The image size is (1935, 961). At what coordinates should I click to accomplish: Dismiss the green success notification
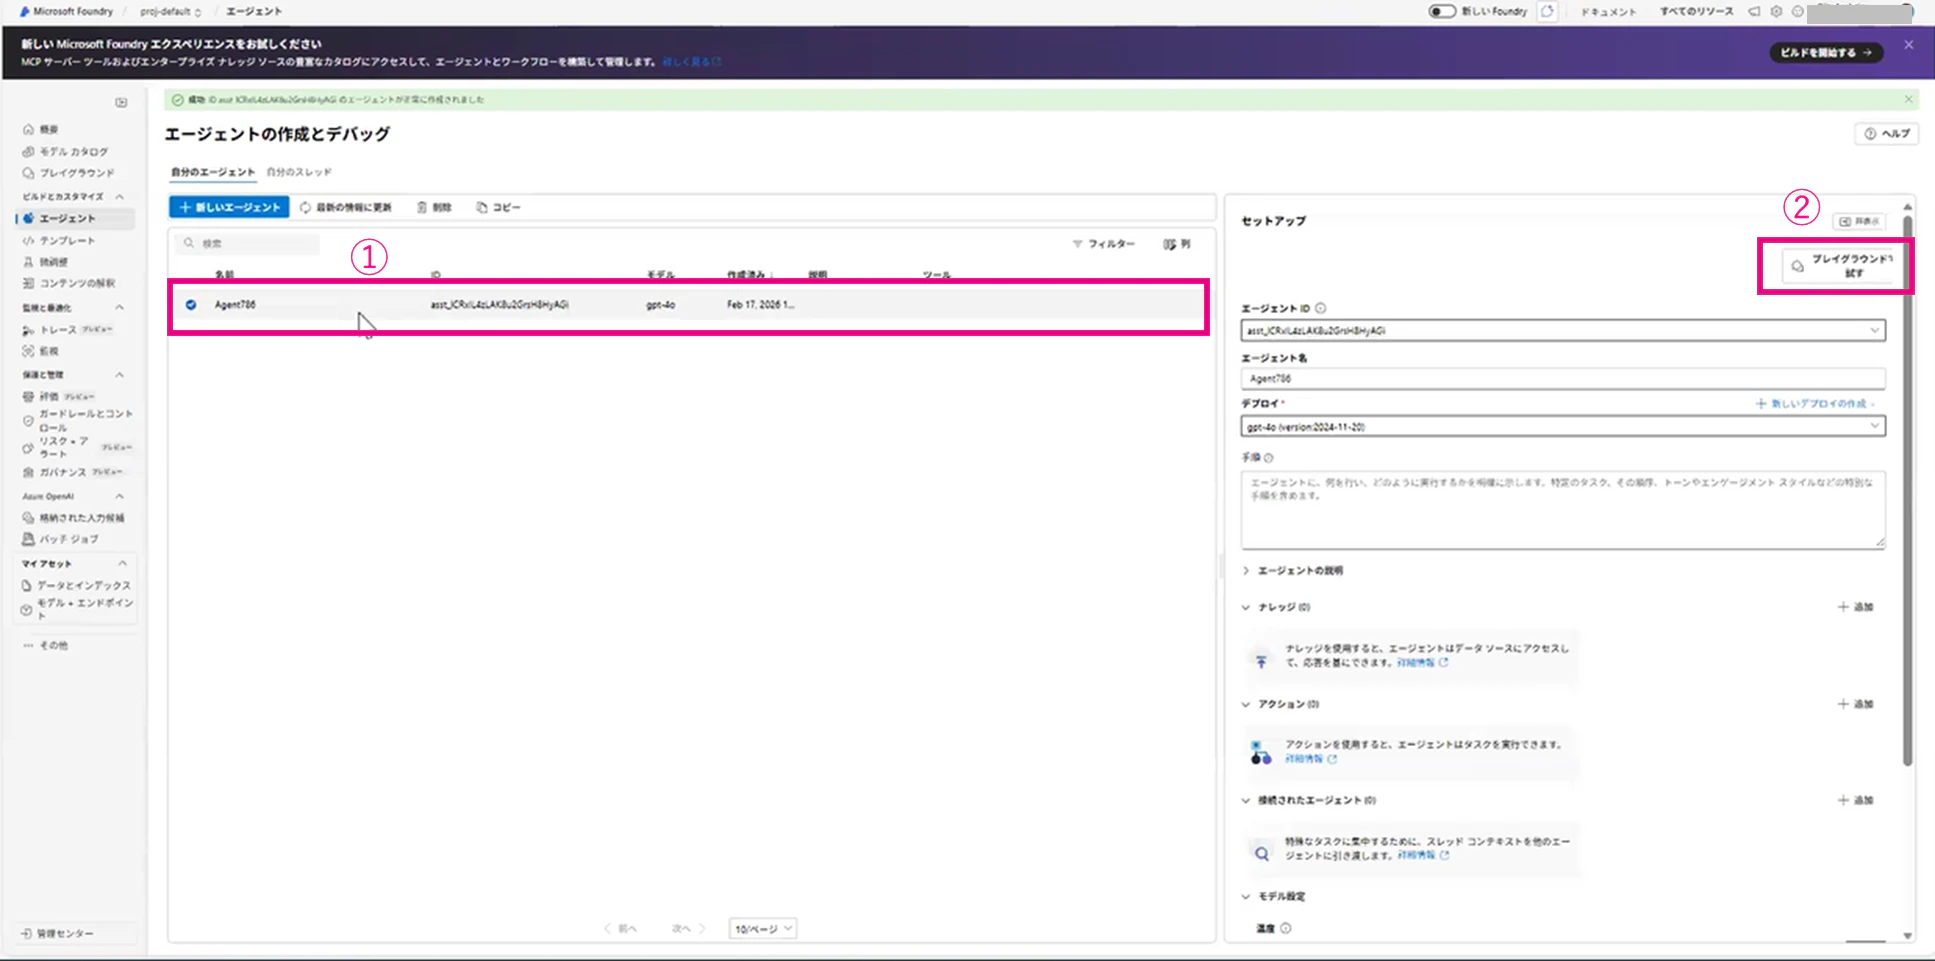[1908, 100]
